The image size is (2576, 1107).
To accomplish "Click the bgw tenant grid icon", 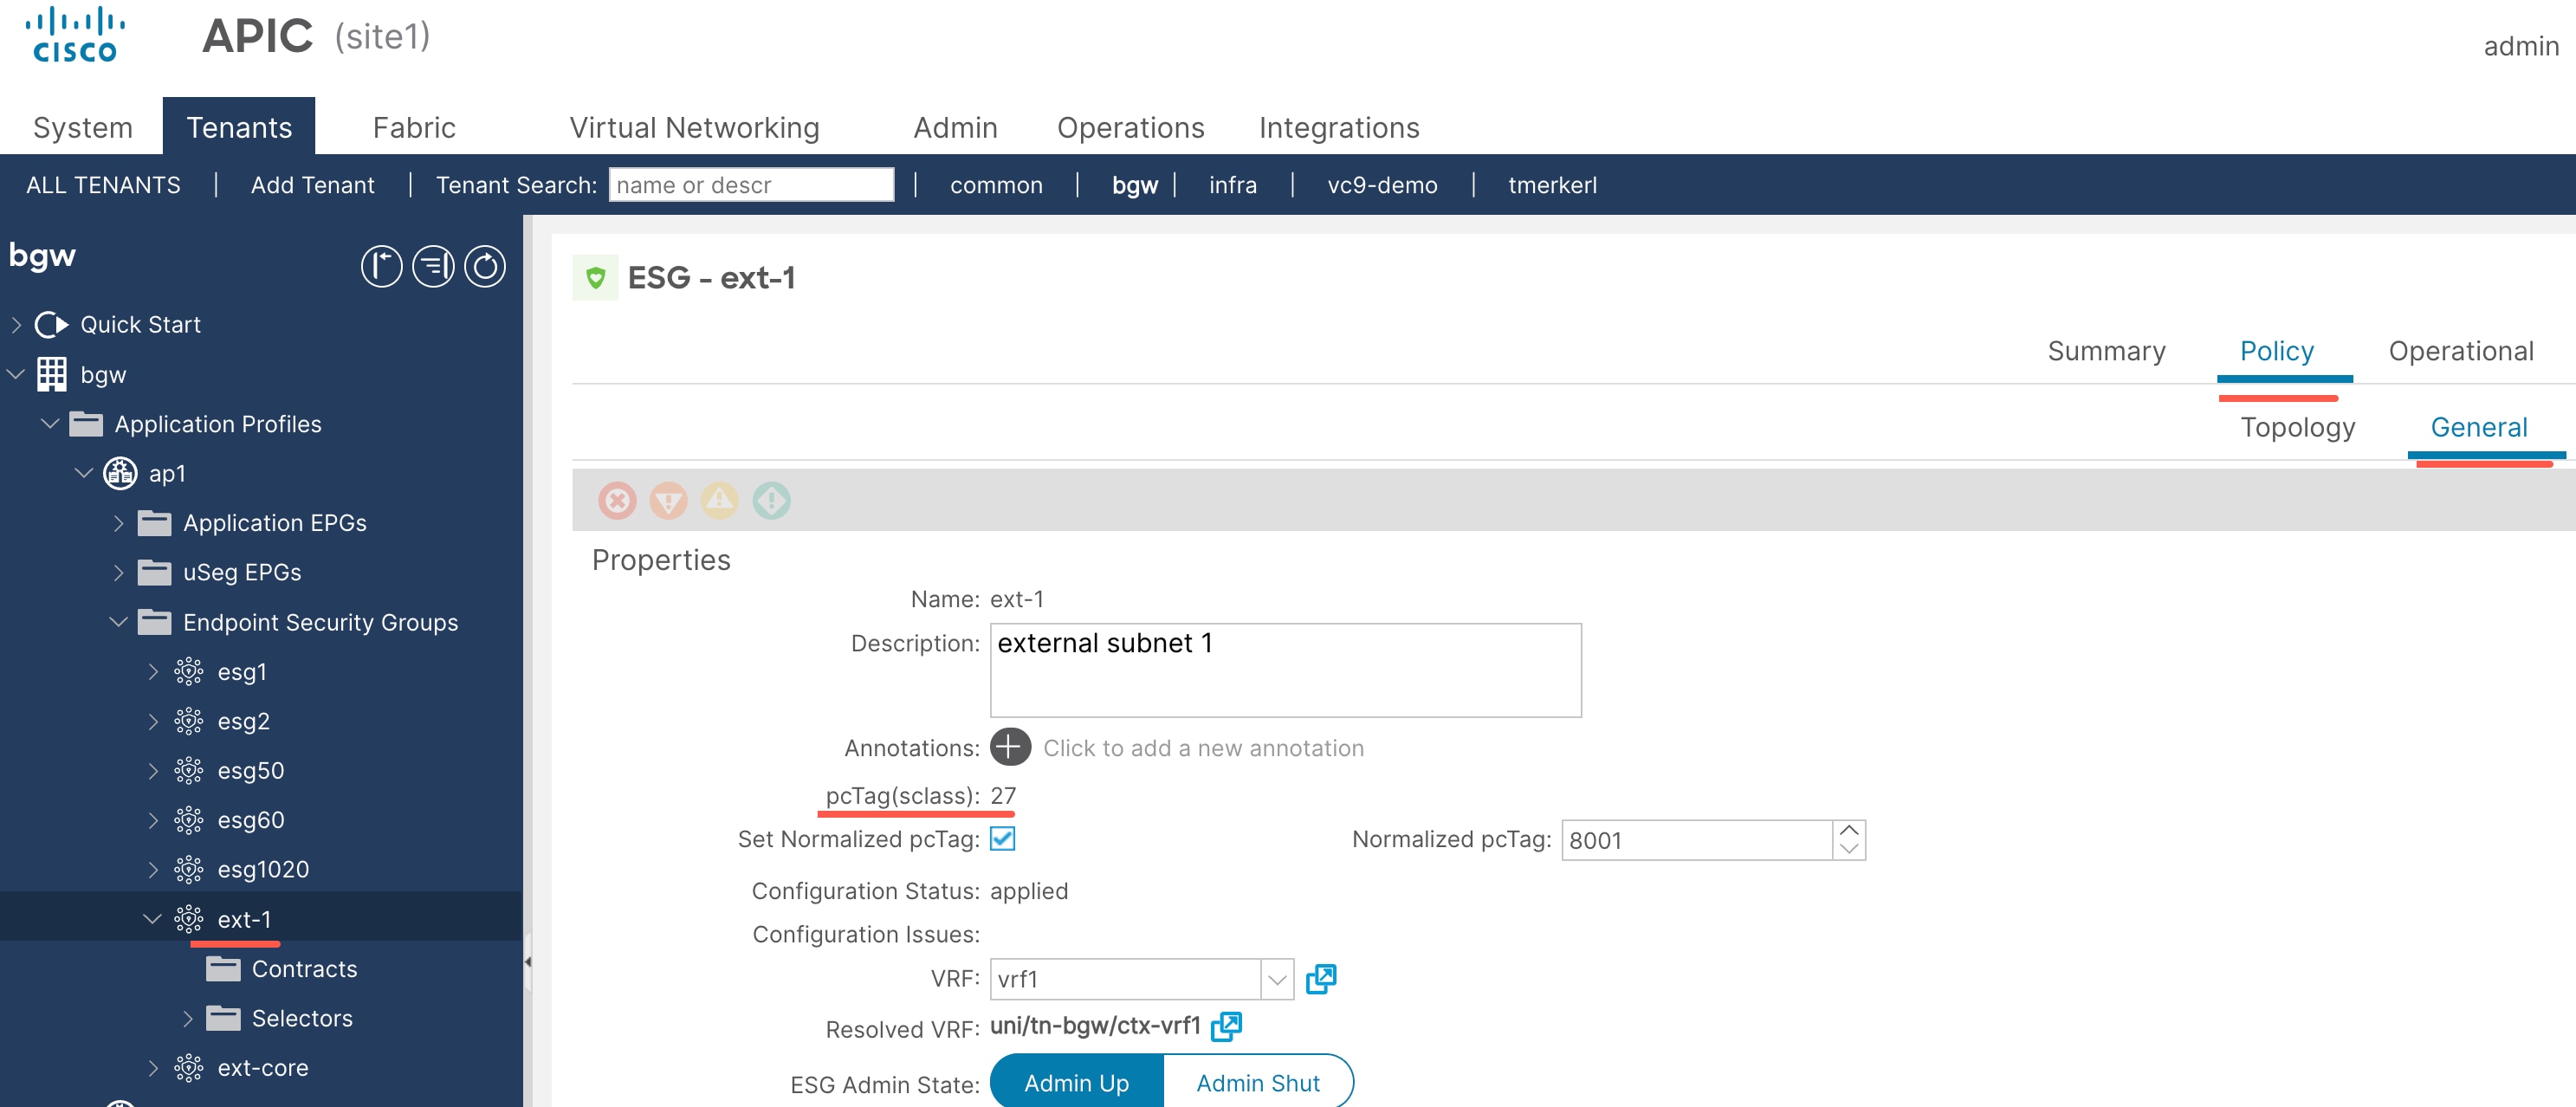I will [x=52, y=374].
